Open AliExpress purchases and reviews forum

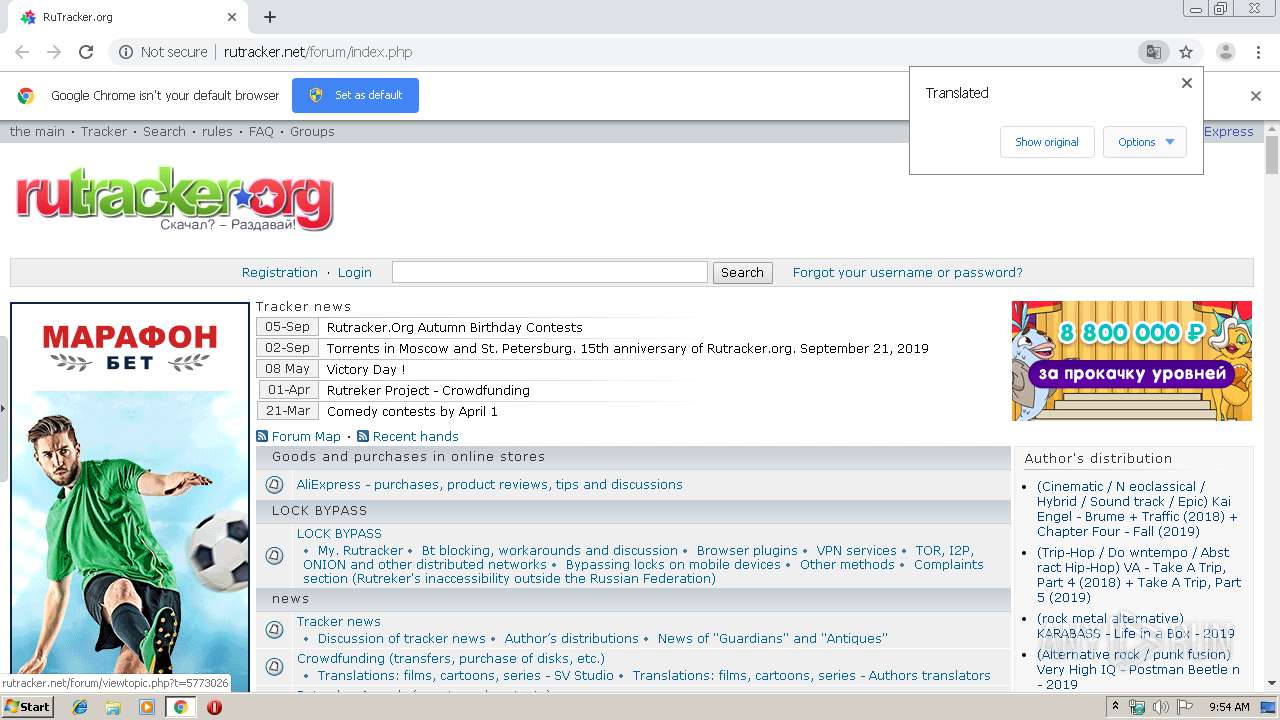(x=490, y=484)
